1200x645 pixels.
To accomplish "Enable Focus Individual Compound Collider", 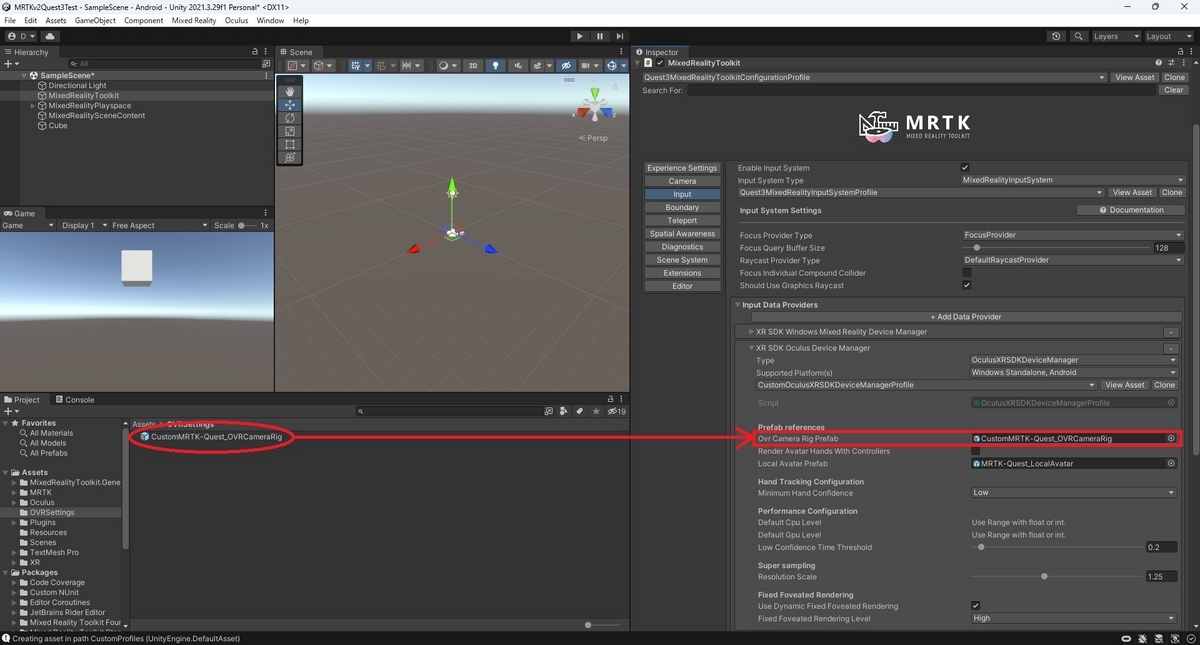I will tap(966, 272).
